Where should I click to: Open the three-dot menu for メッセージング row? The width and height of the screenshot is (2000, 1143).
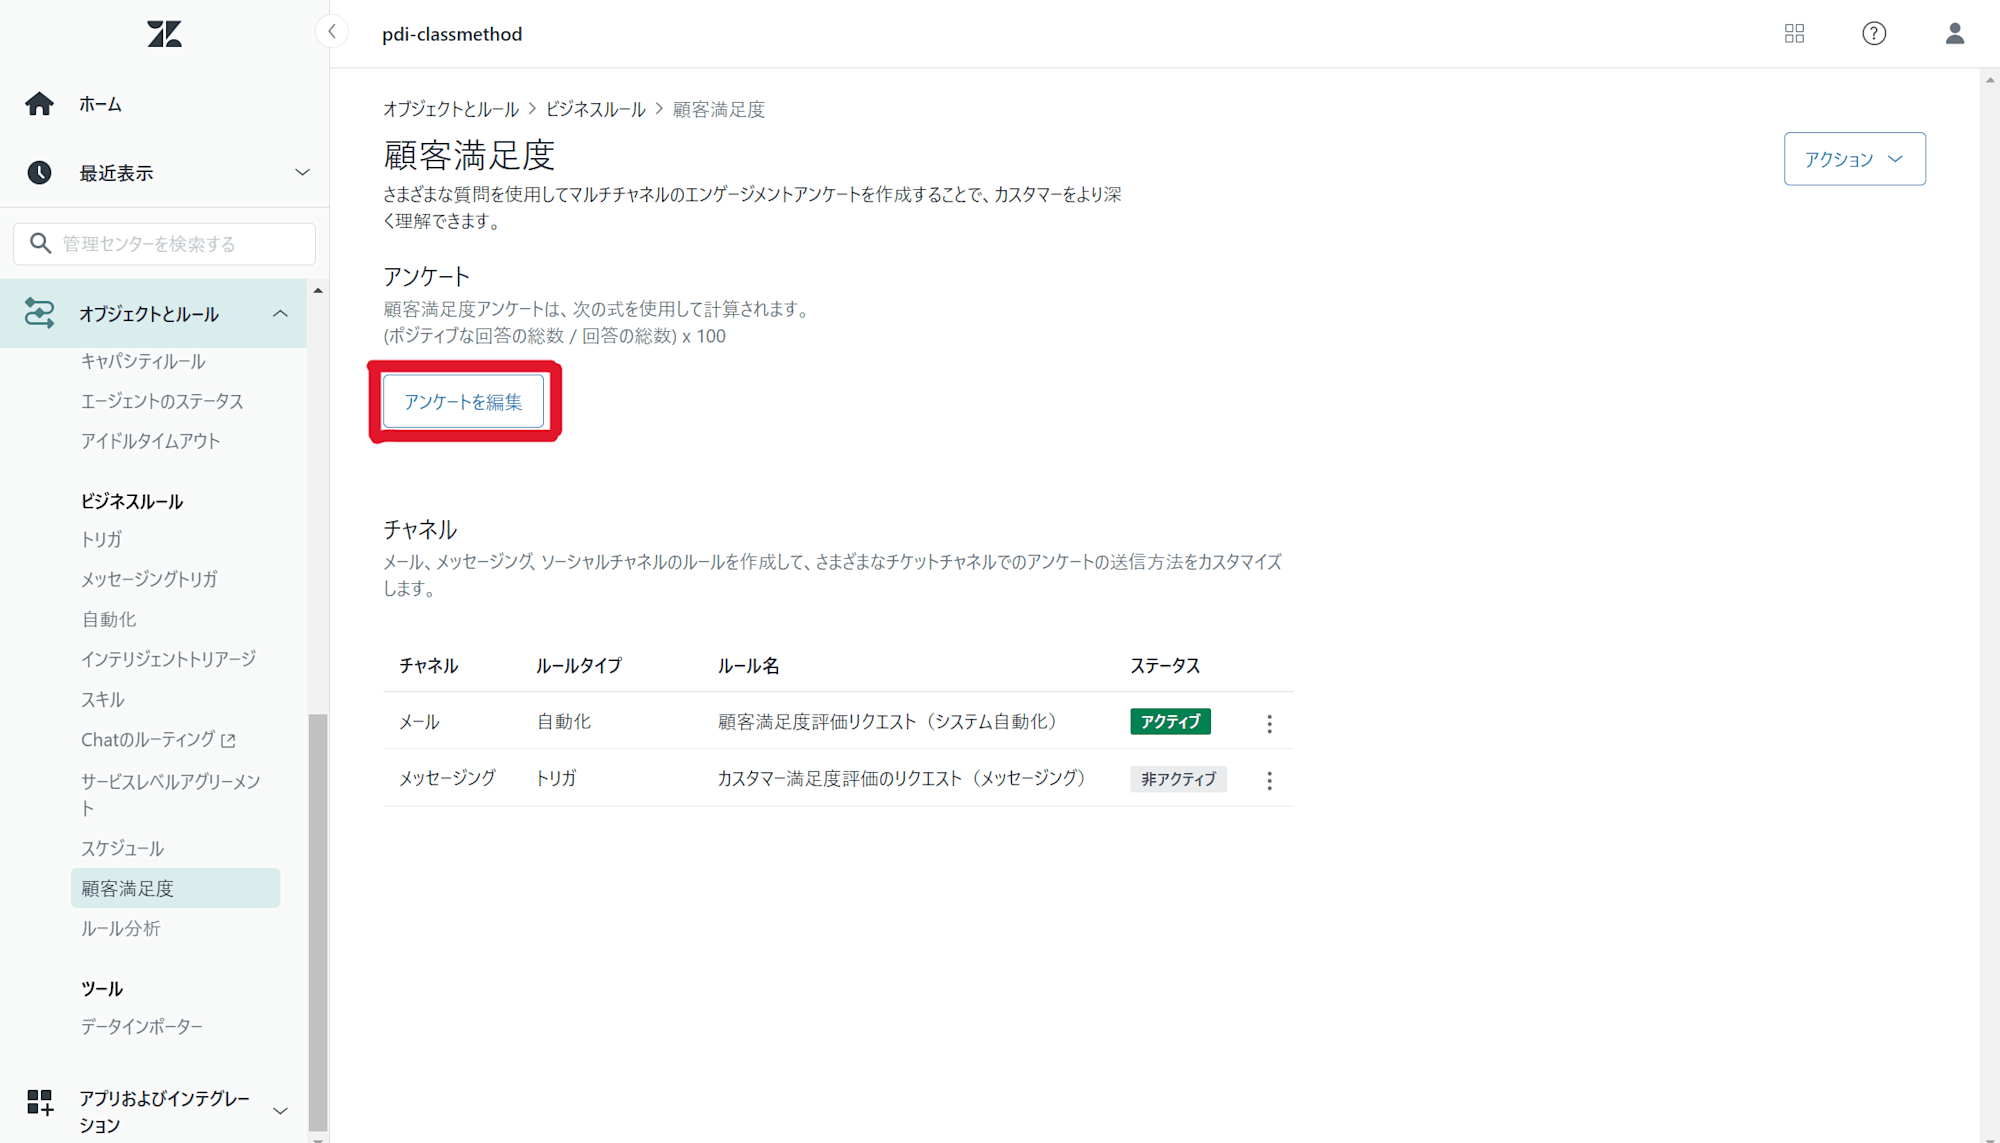tap(1269, 780)
